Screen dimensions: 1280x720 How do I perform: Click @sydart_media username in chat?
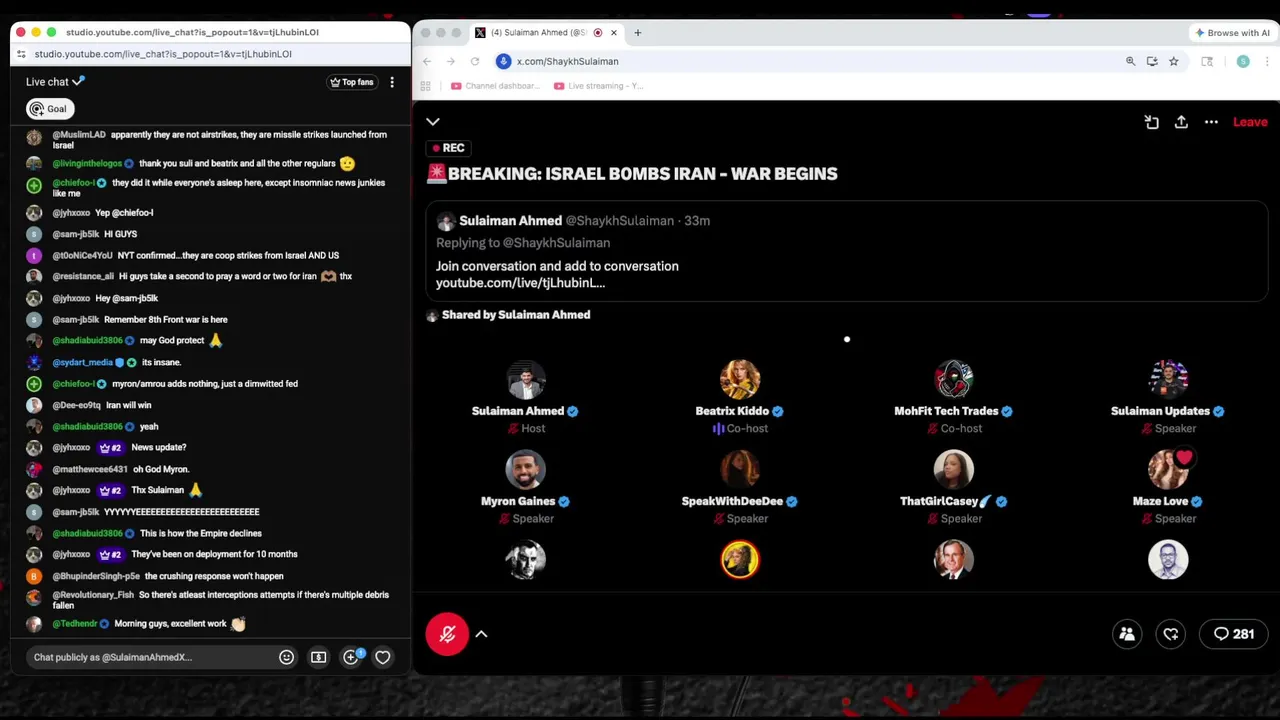[82, 362]
